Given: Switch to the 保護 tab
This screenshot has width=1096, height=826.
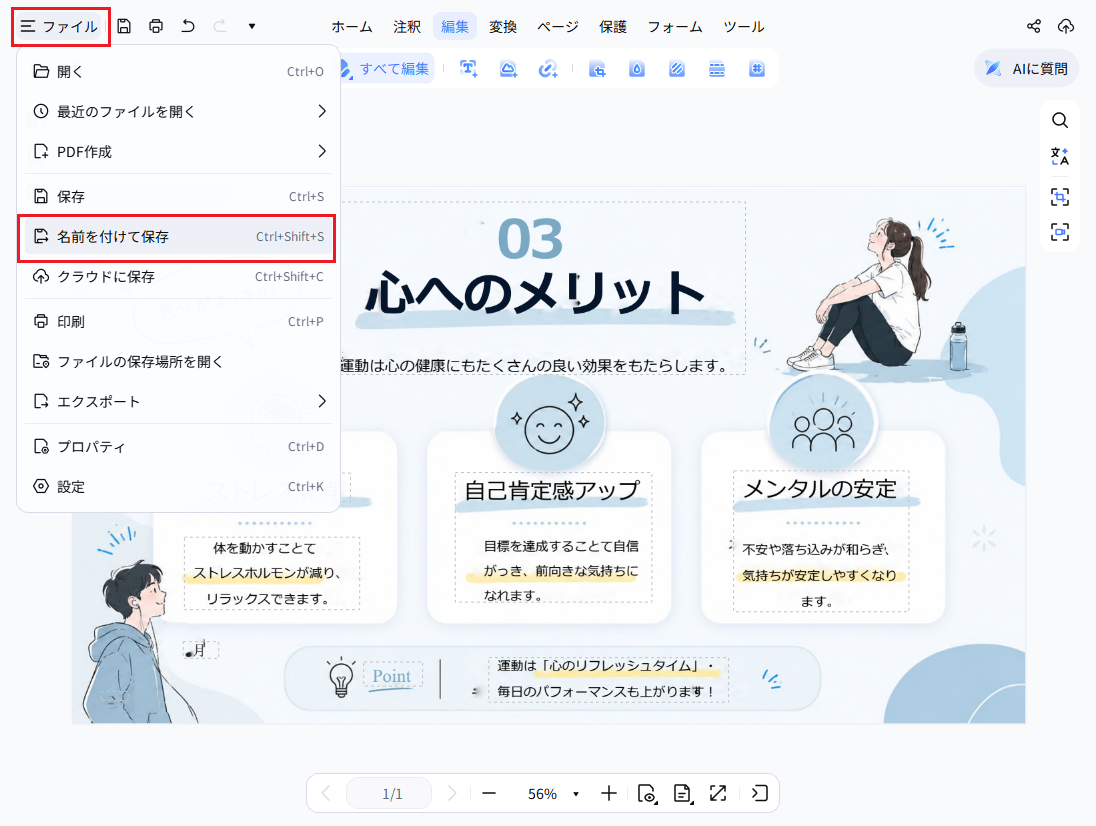Looking at the screenshot, I should pos(613,27).
